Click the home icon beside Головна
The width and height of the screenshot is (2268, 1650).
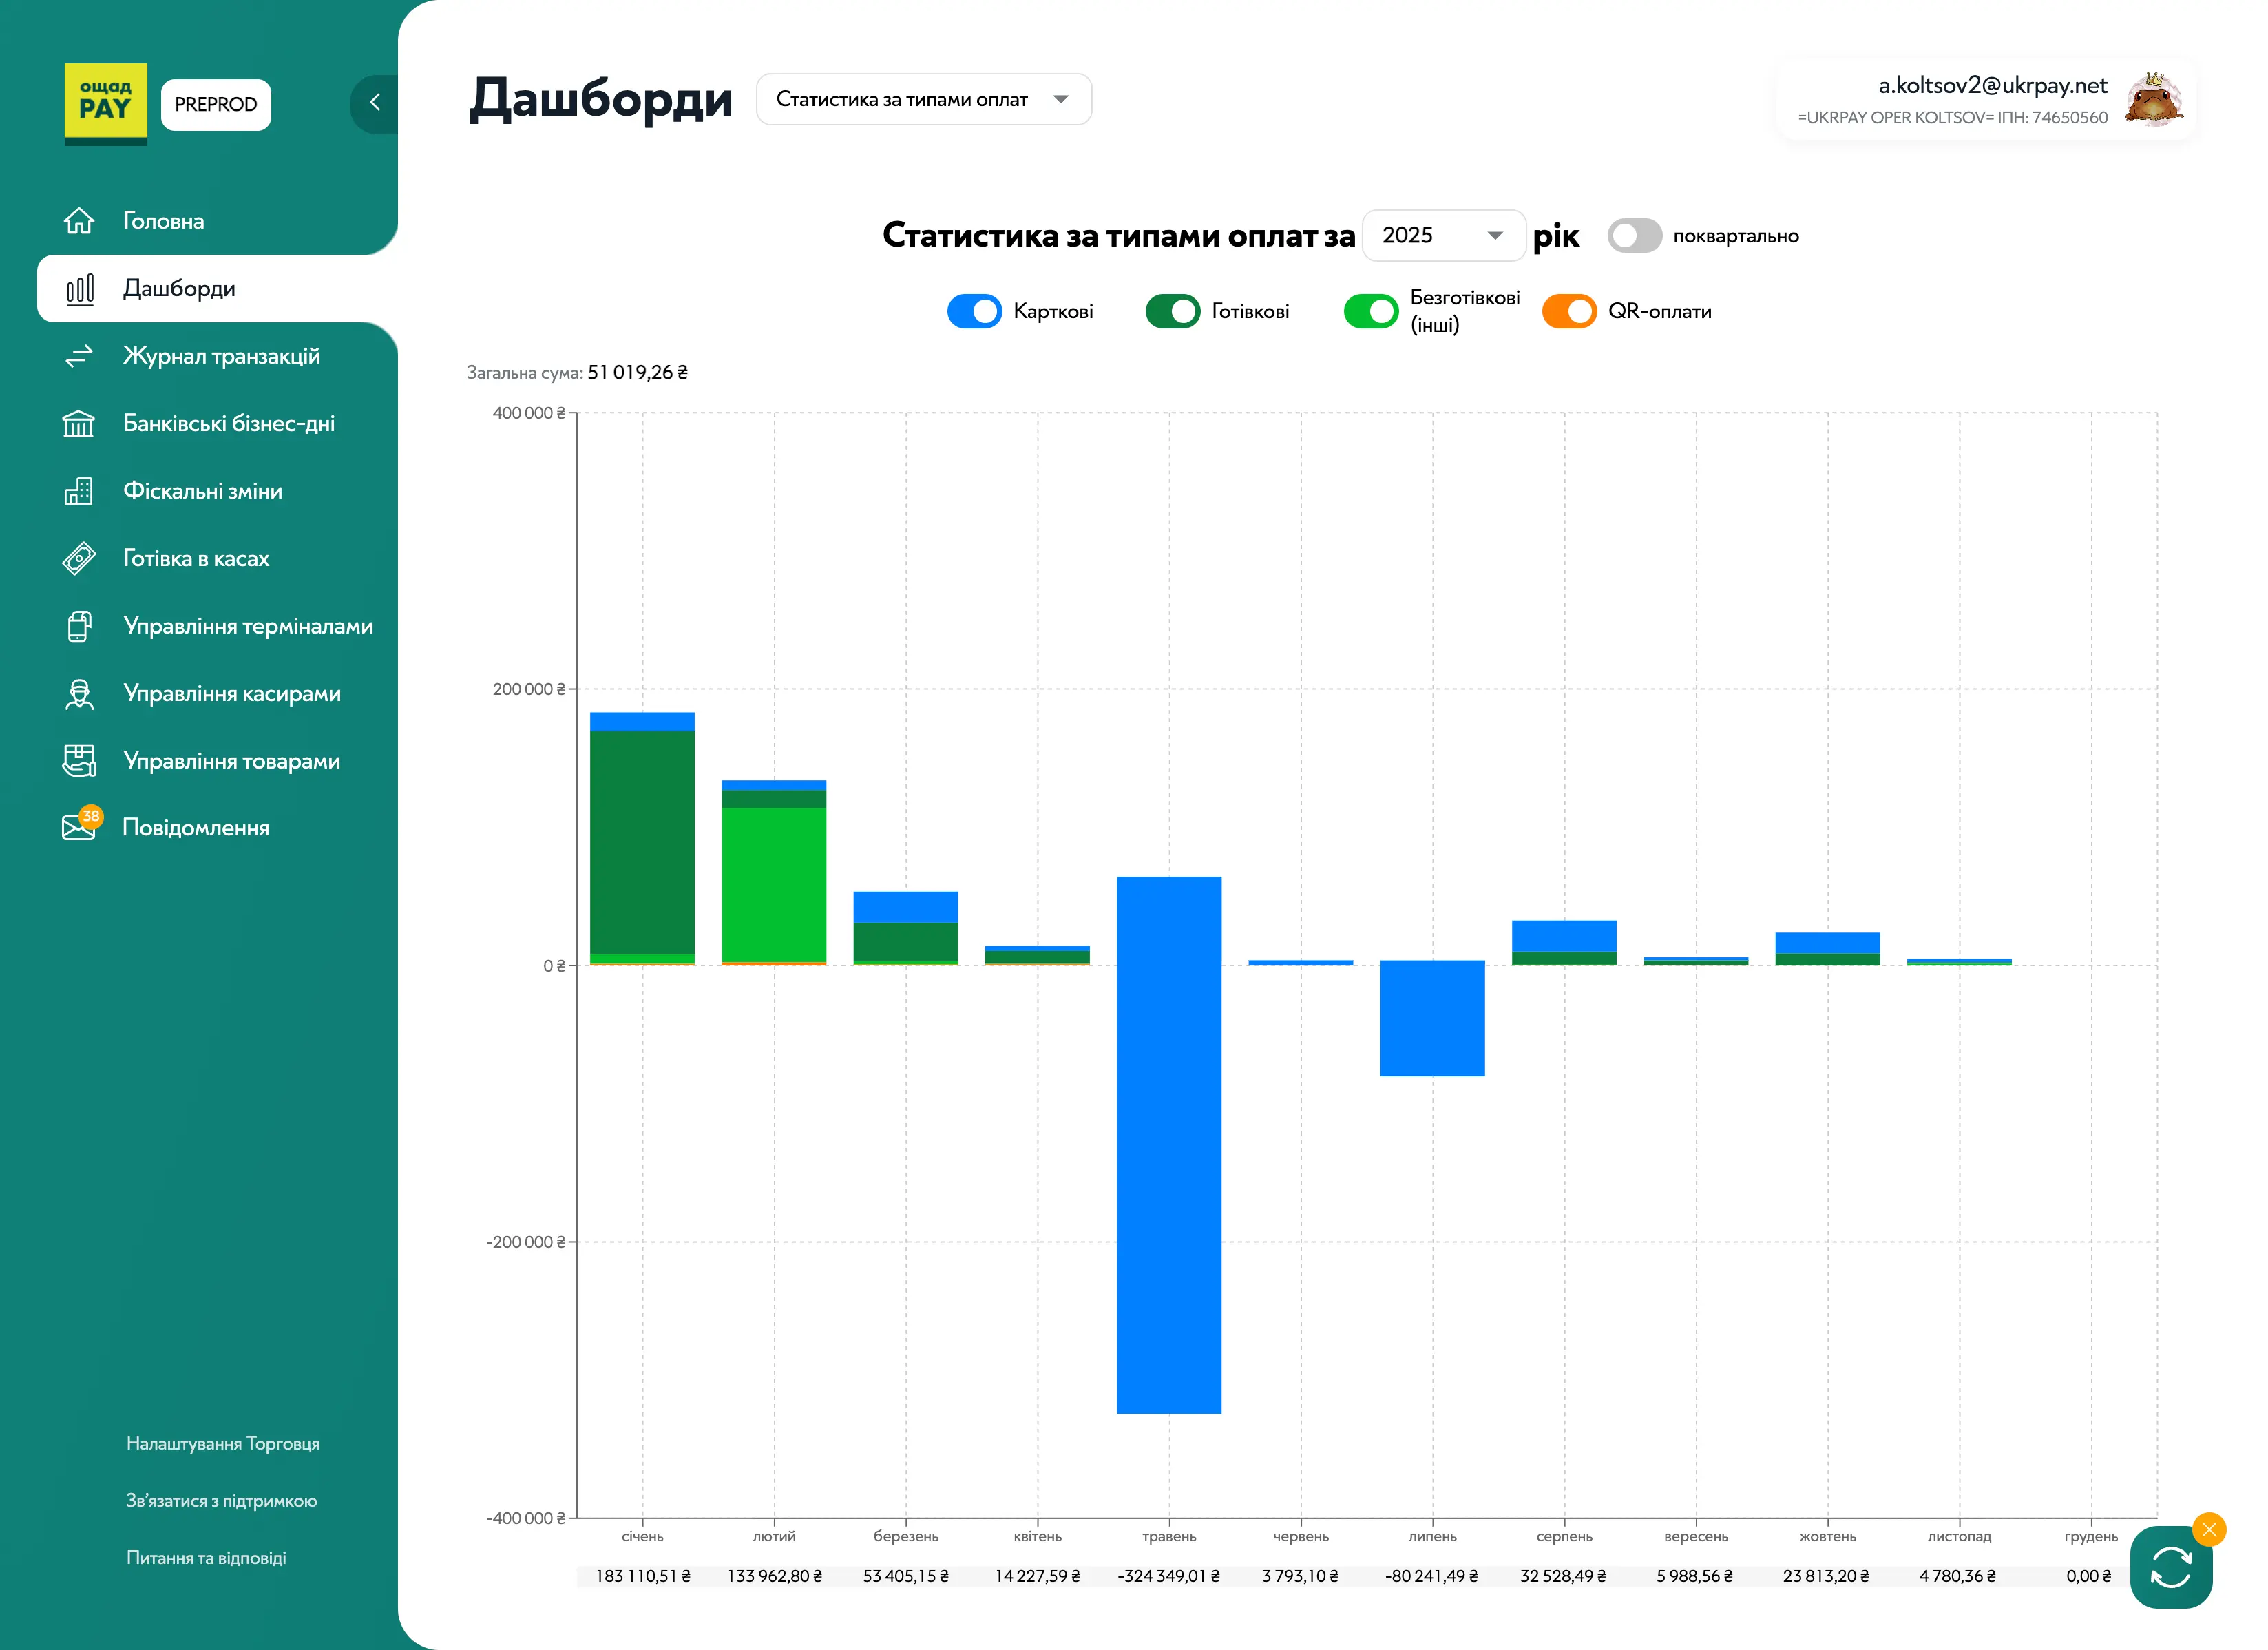pos(79,221)
